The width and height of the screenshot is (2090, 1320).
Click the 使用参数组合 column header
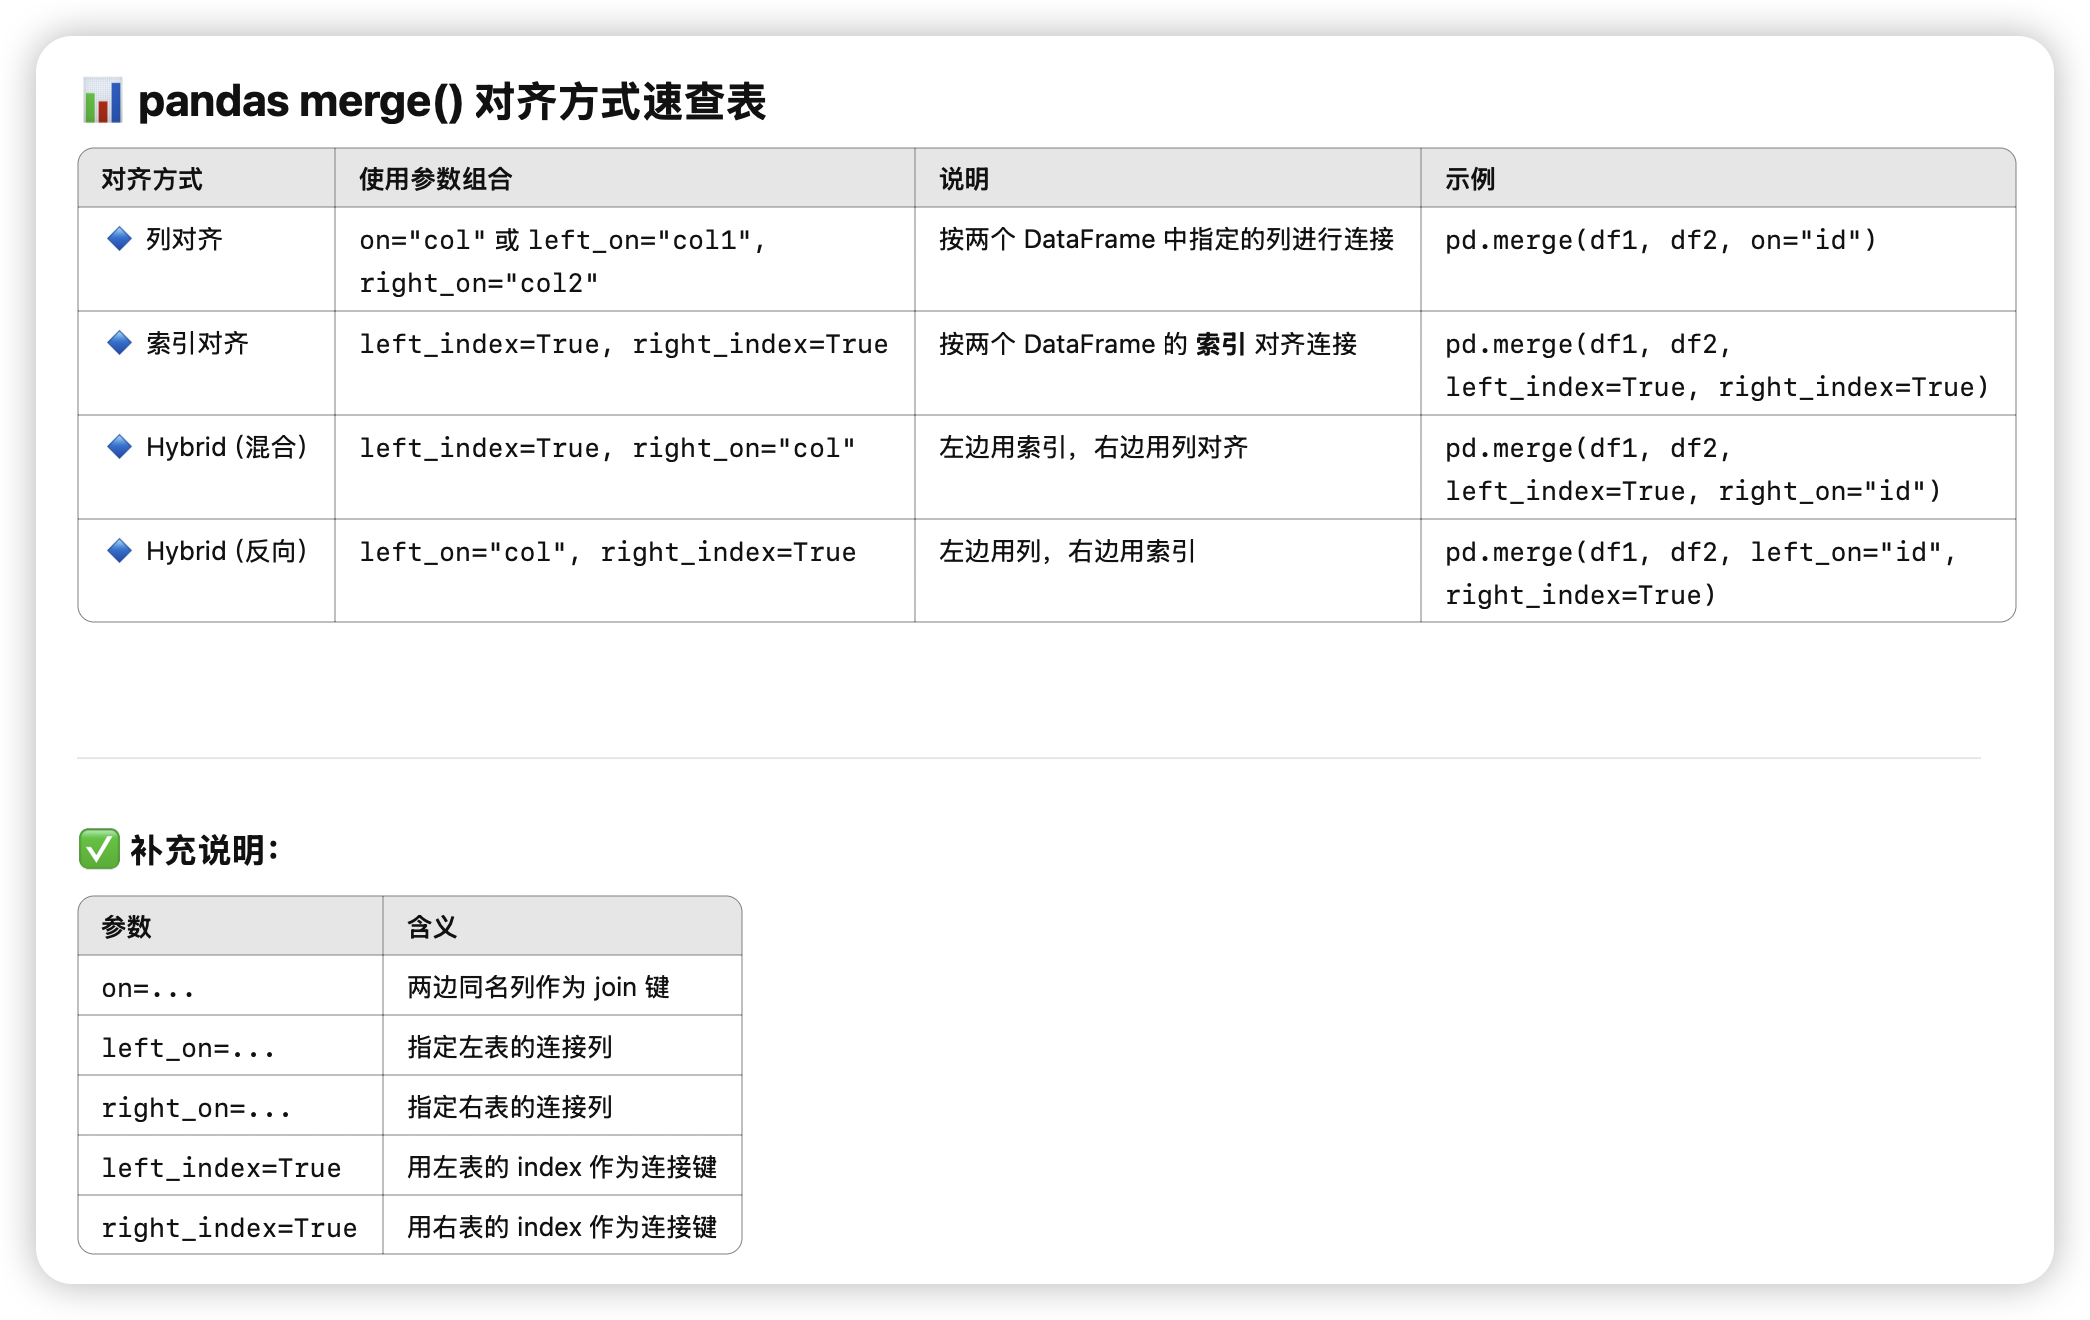click(x=435, y=179)
